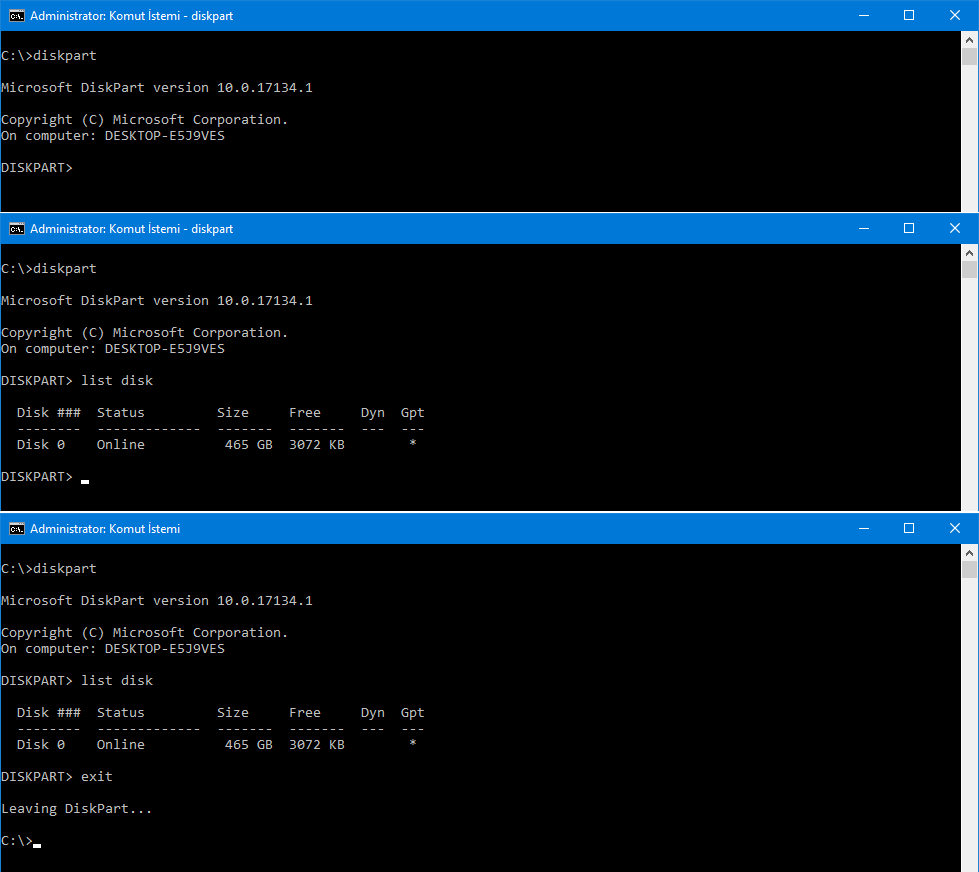Click scroll-up arrow in top window scrollbar
This screenshot has height=872, width=979.
[x=969, y=40]
